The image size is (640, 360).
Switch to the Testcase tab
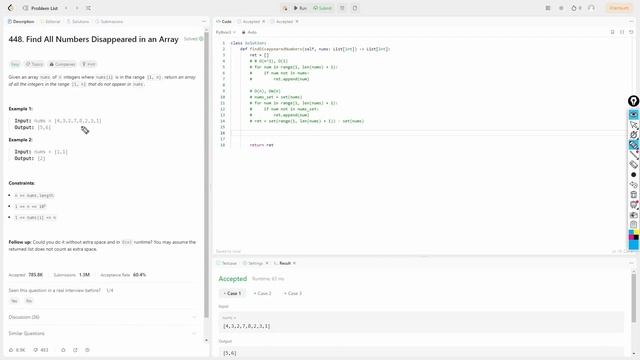pyautogui.click(x=227, y=263)
